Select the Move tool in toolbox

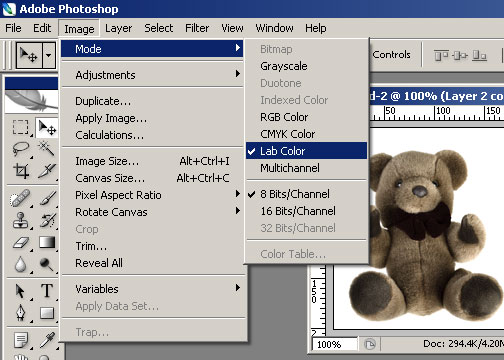tap(47, 127)
